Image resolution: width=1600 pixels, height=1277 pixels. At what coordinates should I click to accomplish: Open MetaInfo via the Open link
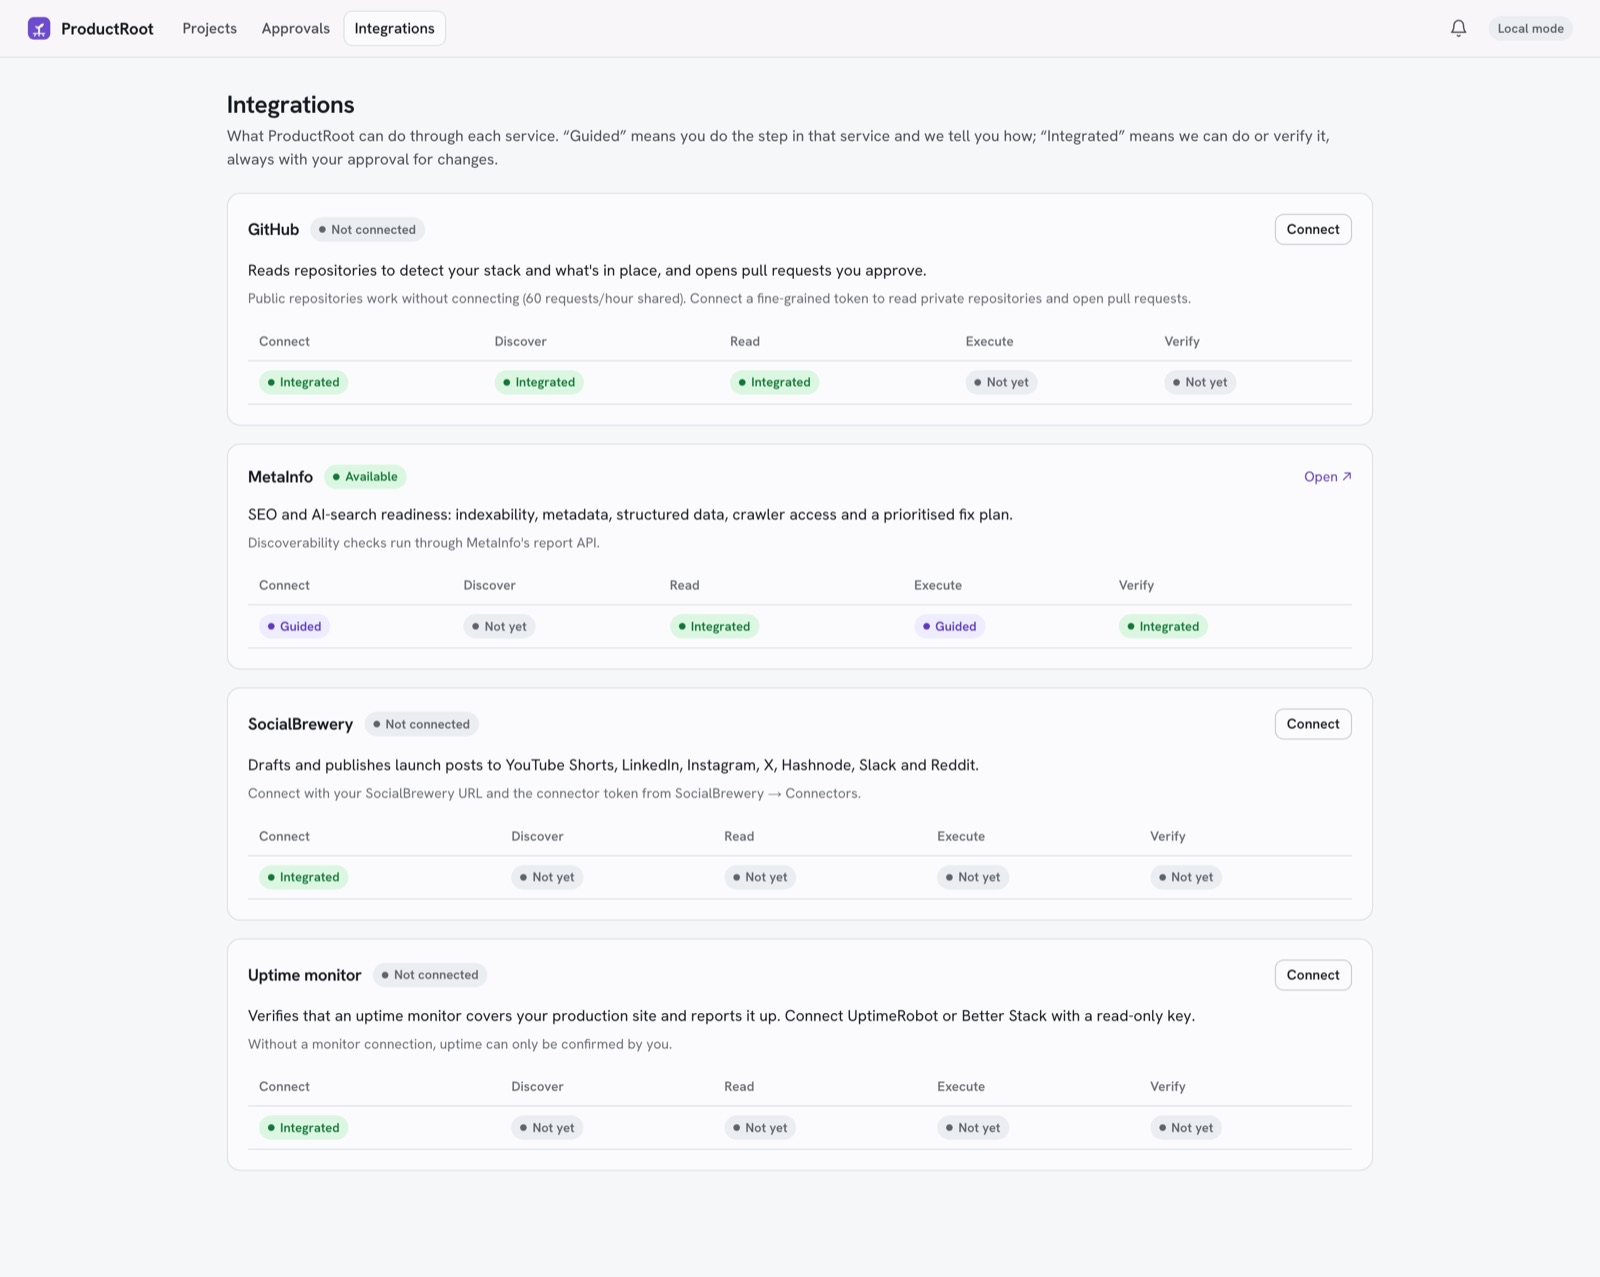1327,477
